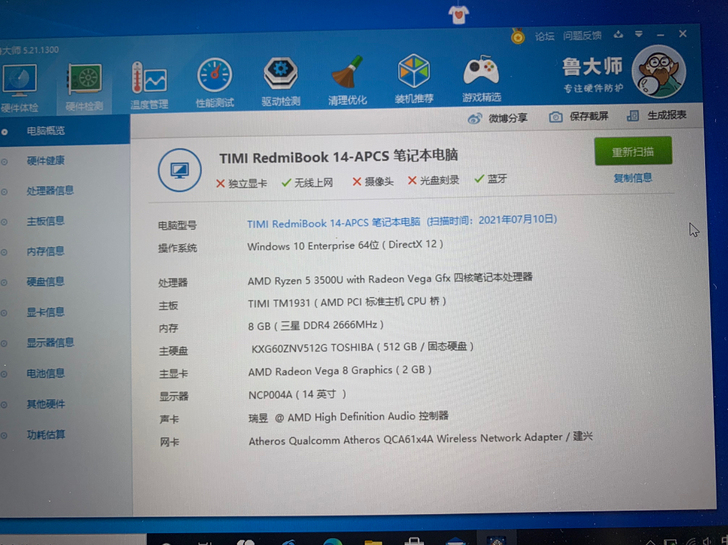Viewport: 728px width, 545px height.
Task: Select 显示器信息 in the sidebar
Action: 50,343
